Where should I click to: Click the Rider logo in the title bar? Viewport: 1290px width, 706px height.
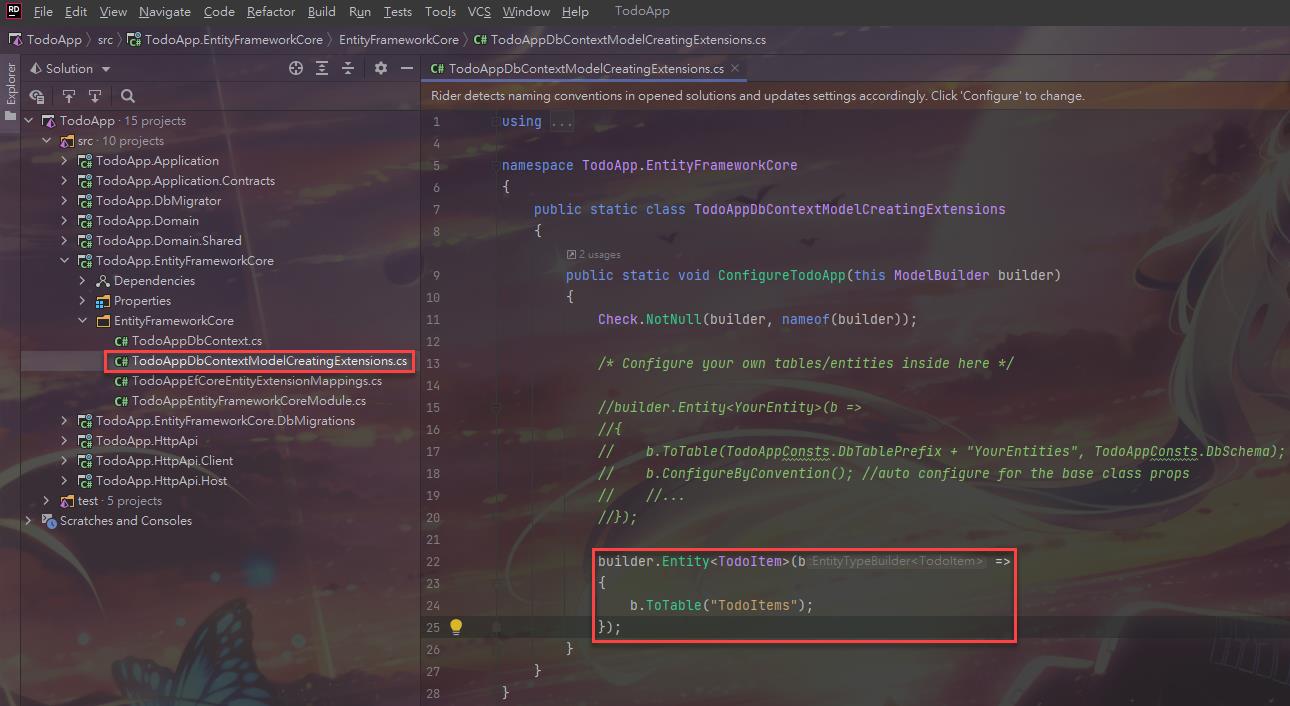click(15, 11)
